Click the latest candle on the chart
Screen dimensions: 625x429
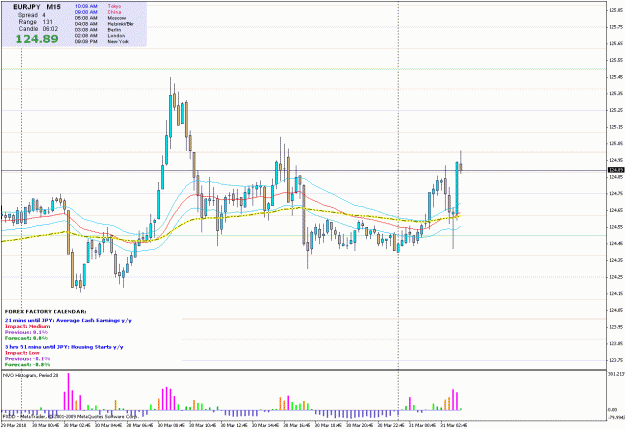coord(461,167)
